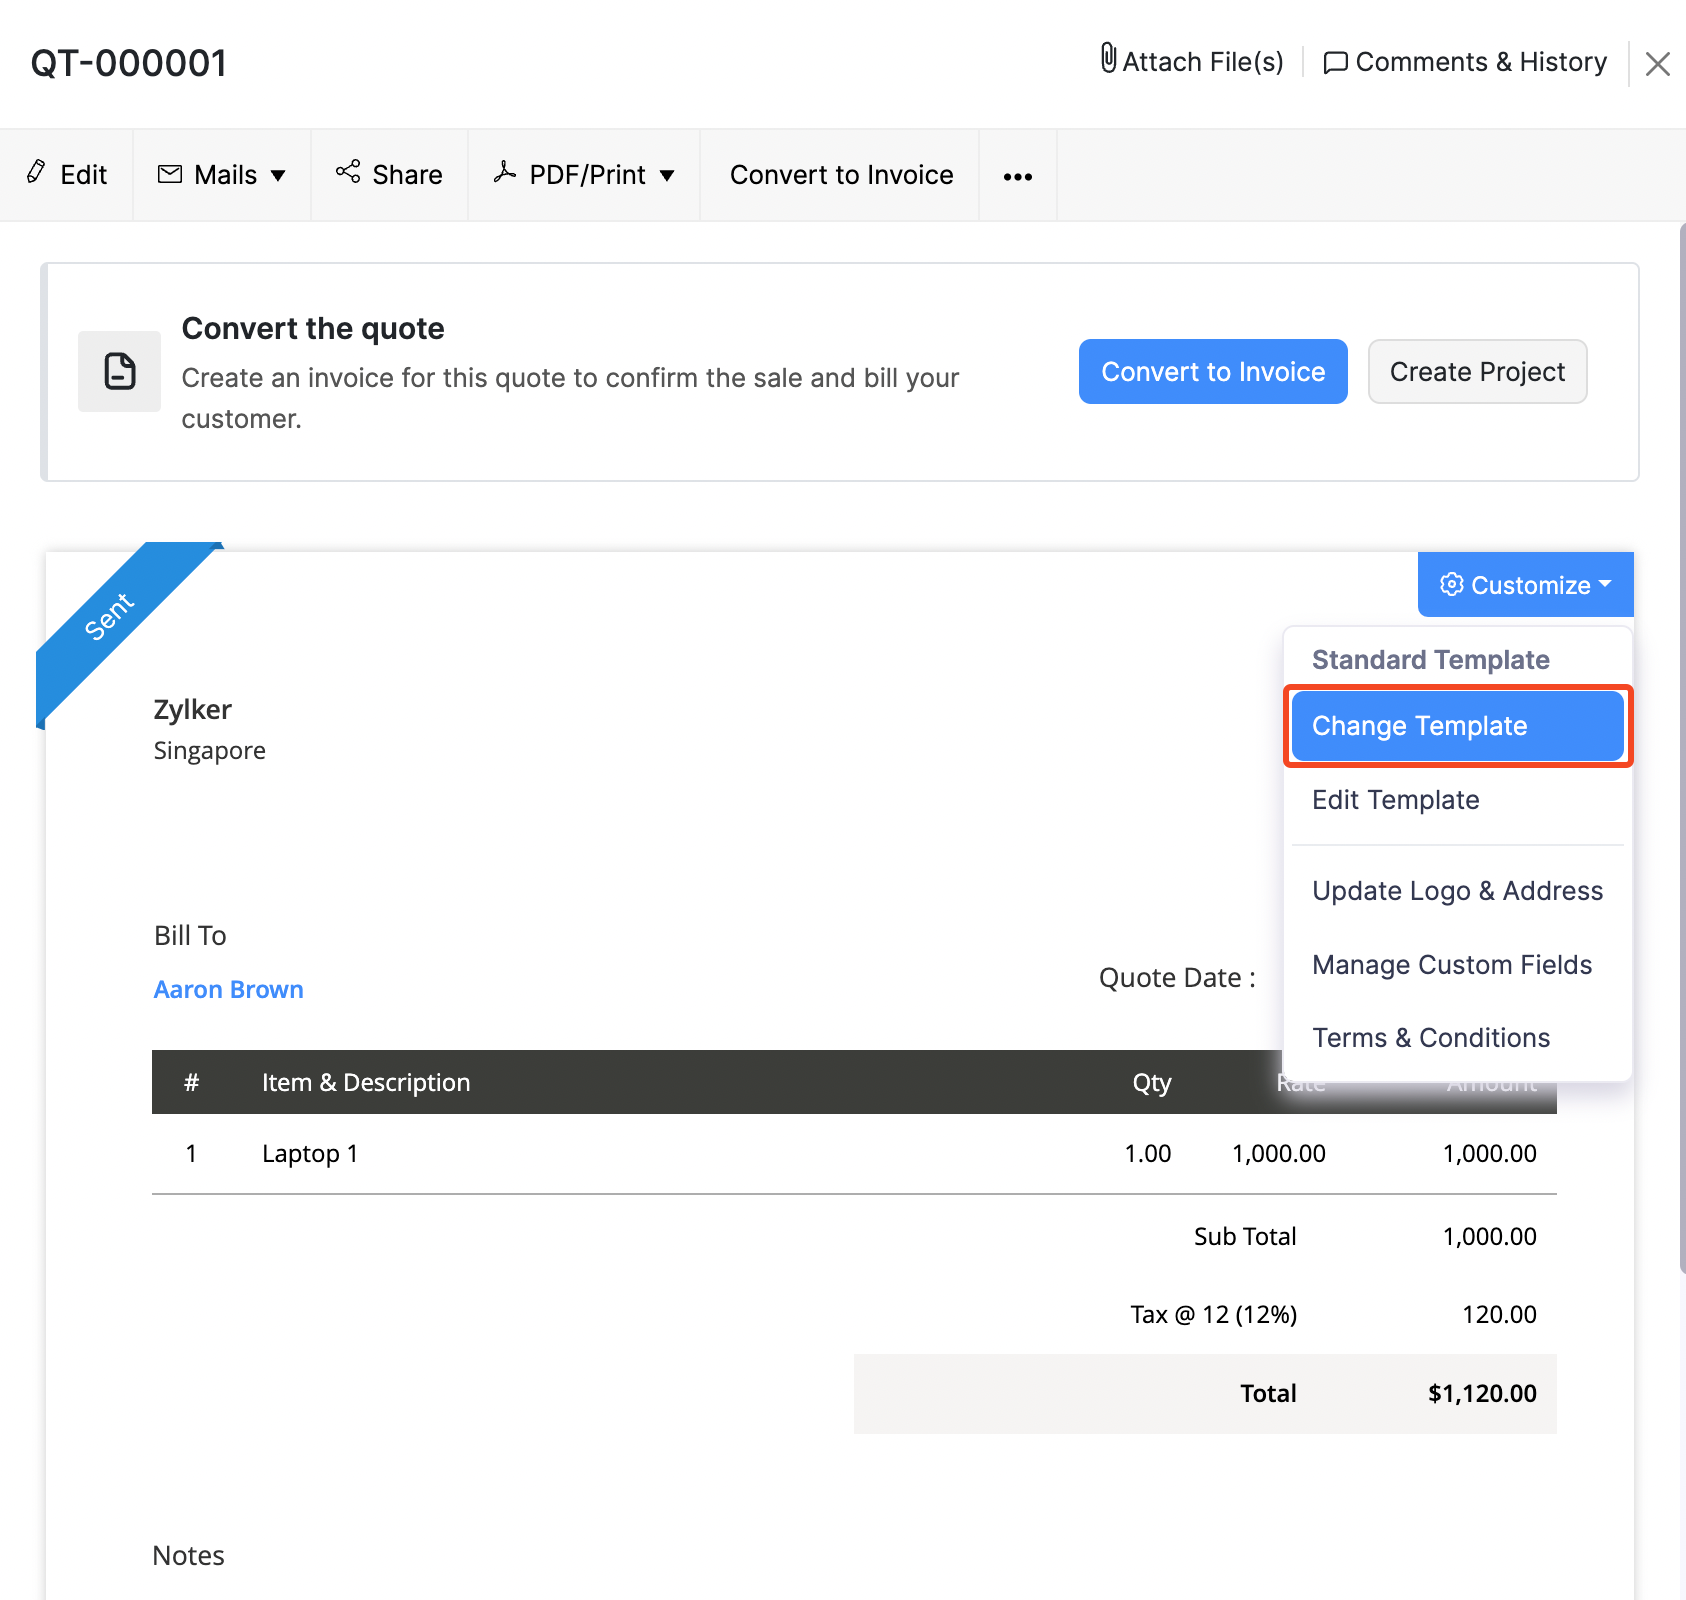This screenshot has width=1686, height=1600.
Task: Select the Edit pencil icon
Action: point(37,173)
